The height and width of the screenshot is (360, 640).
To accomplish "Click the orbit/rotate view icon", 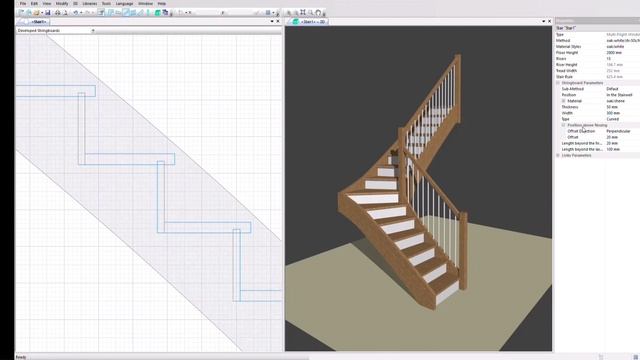I will [x=318, y=13].
